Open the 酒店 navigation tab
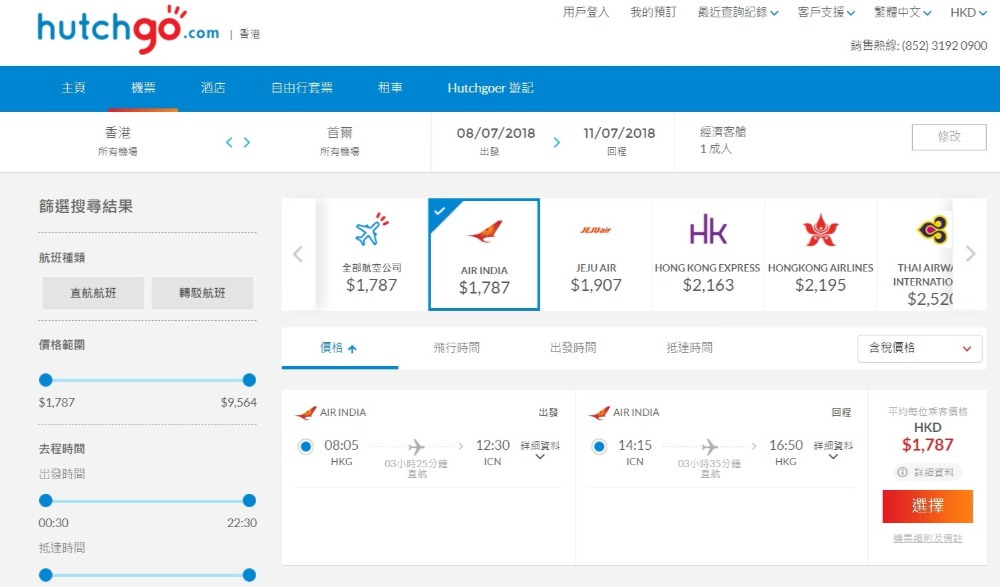 pos(213,88)
